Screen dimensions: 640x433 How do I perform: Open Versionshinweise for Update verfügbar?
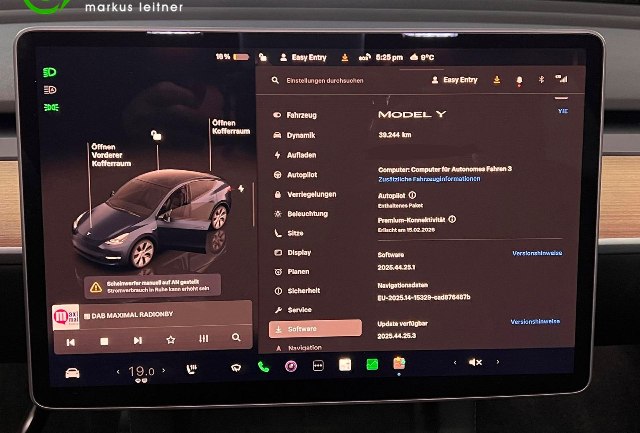pyautogui.click(x=535, y=322)
